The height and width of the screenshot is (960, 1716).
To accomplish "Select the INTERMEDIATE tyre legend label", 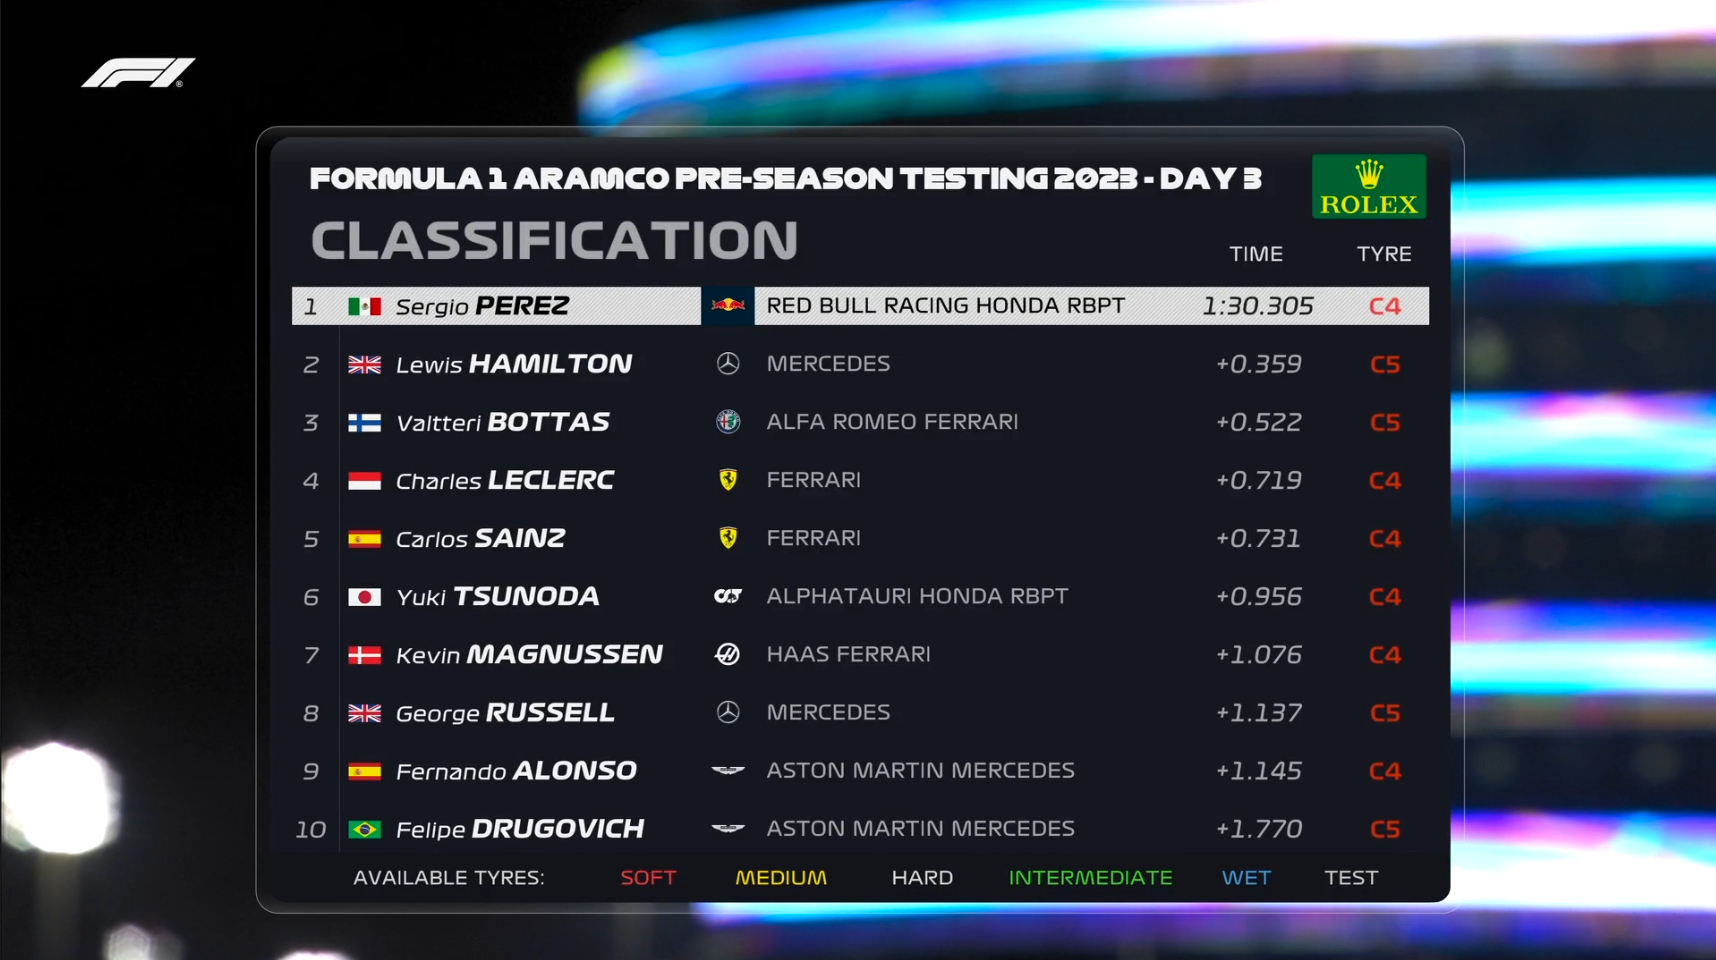I will [x=1090, y=878].
